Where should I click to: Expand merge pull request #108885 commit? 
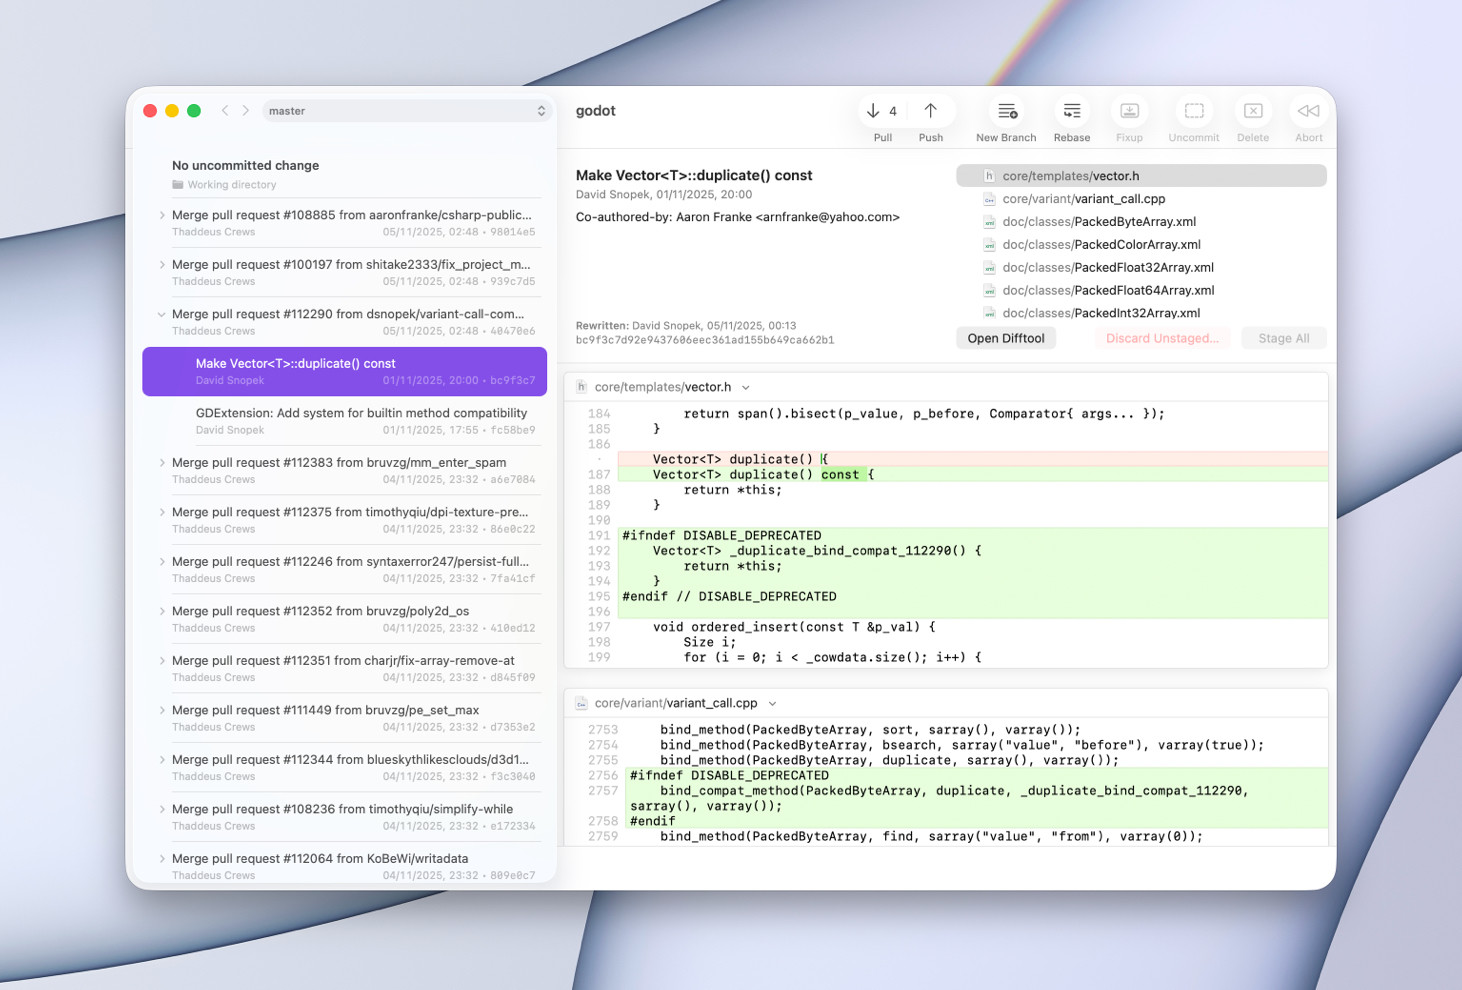[162, 215]
